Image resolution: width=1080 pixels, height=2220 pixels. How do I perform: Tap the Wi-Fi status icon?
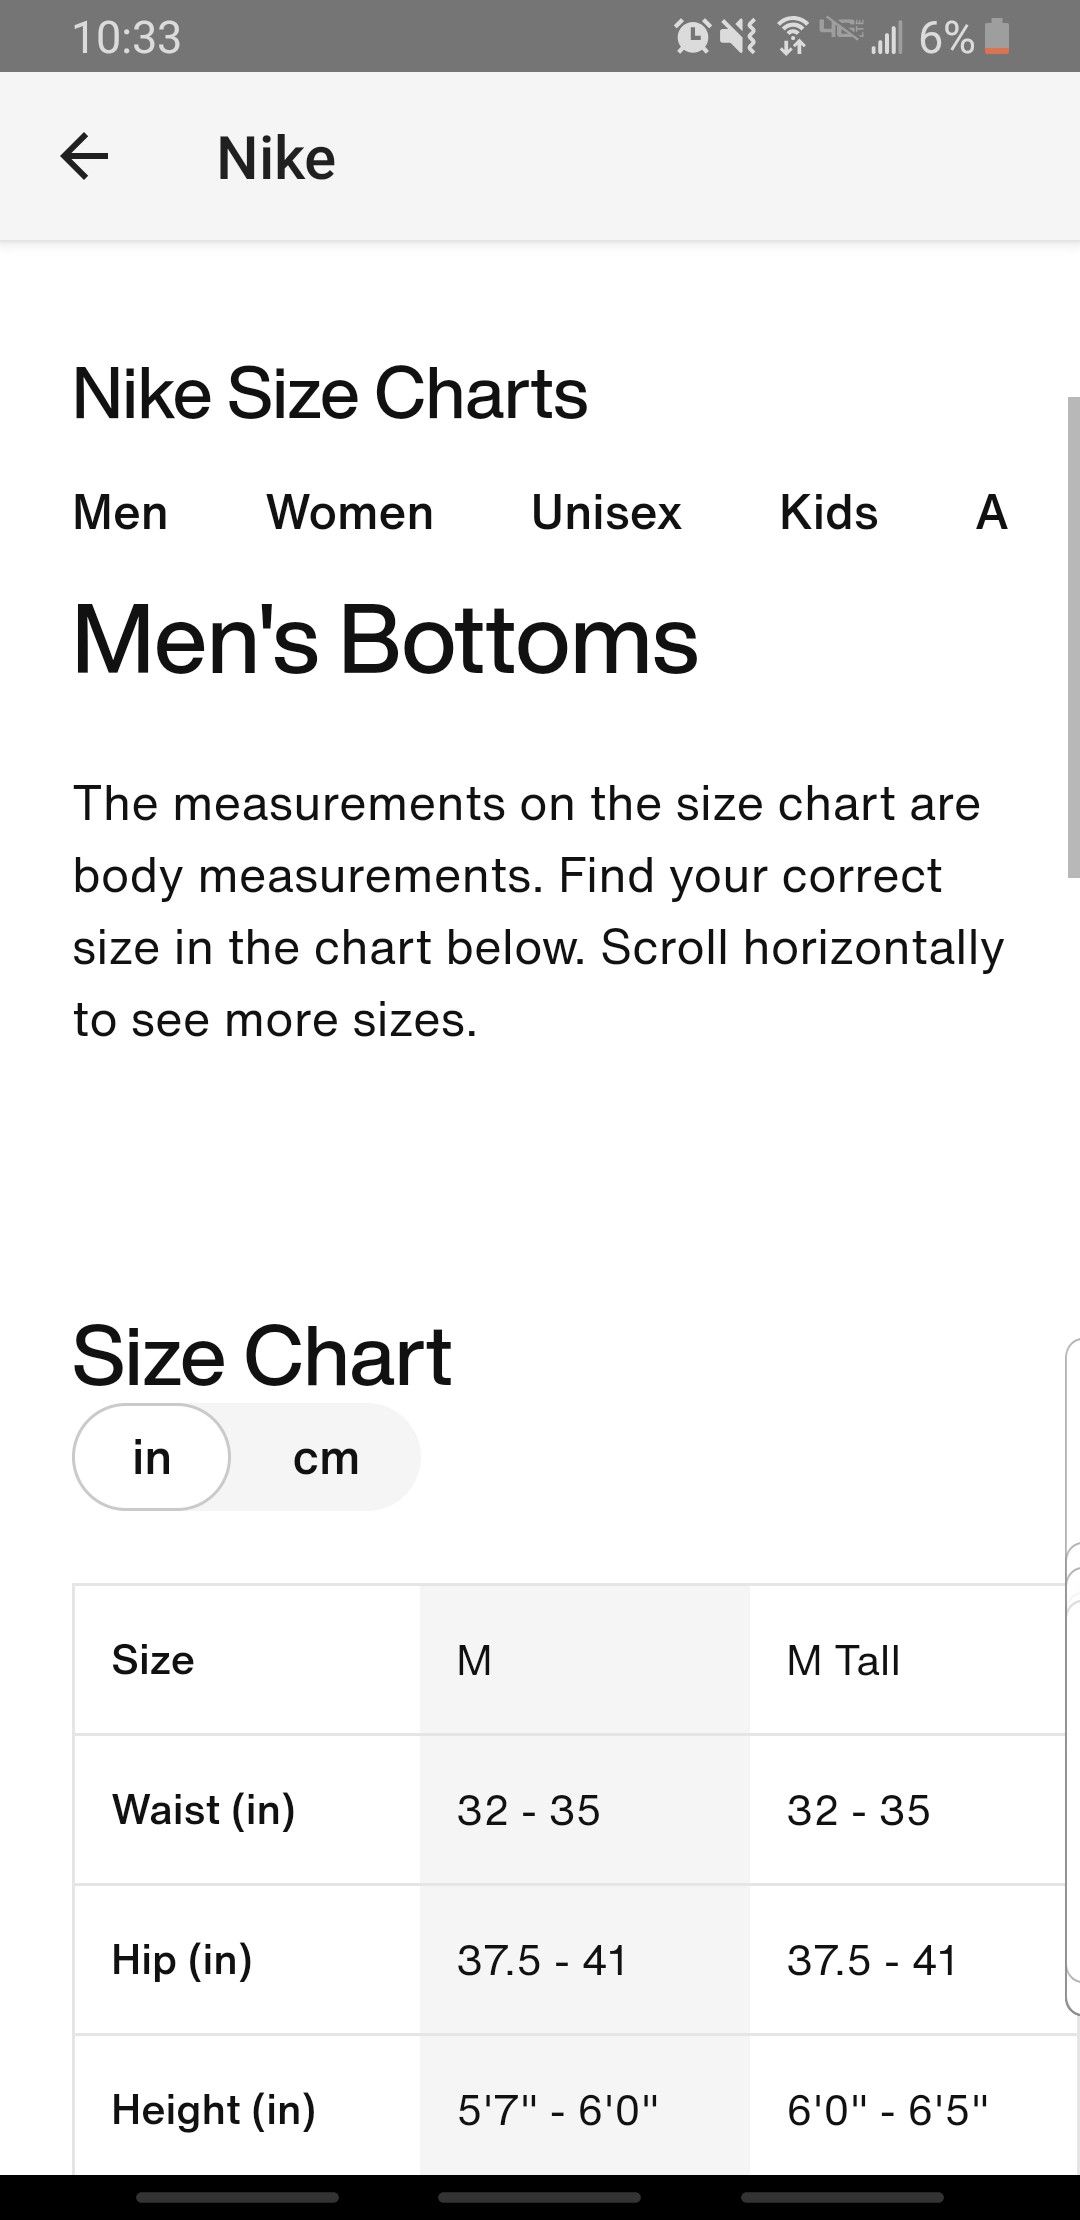(x=792, y=37)
